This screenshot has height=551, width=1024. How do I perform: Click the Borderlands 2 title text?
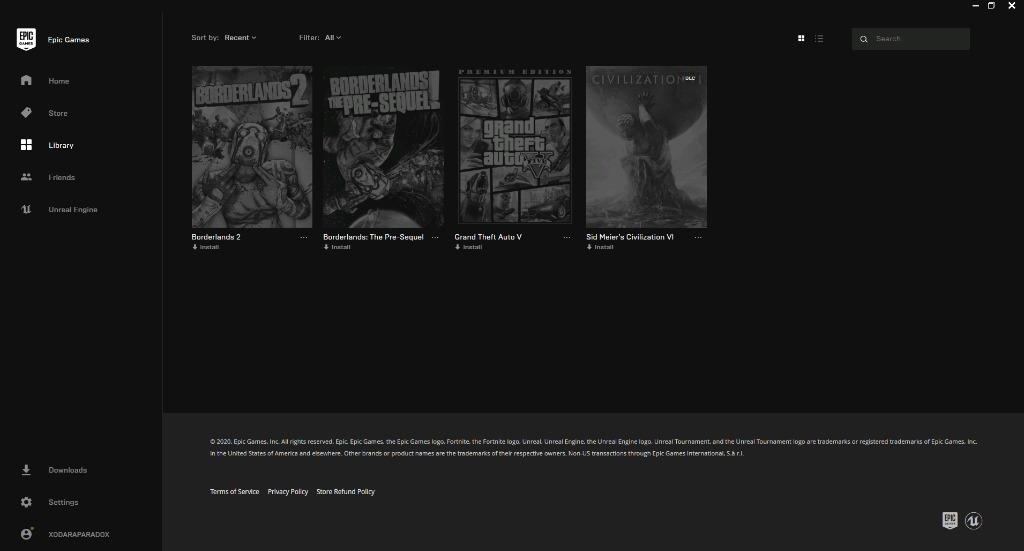(x=216, y=237)
